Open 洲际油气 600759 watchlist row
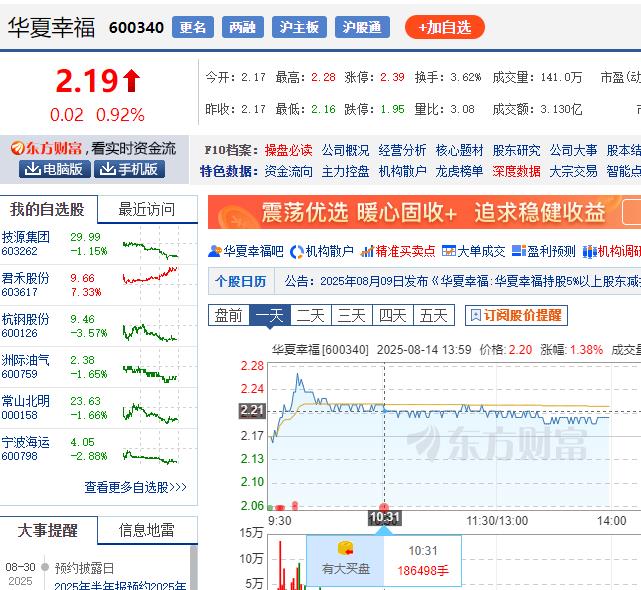Screen dimensions: 641x590 coord(99,367)
